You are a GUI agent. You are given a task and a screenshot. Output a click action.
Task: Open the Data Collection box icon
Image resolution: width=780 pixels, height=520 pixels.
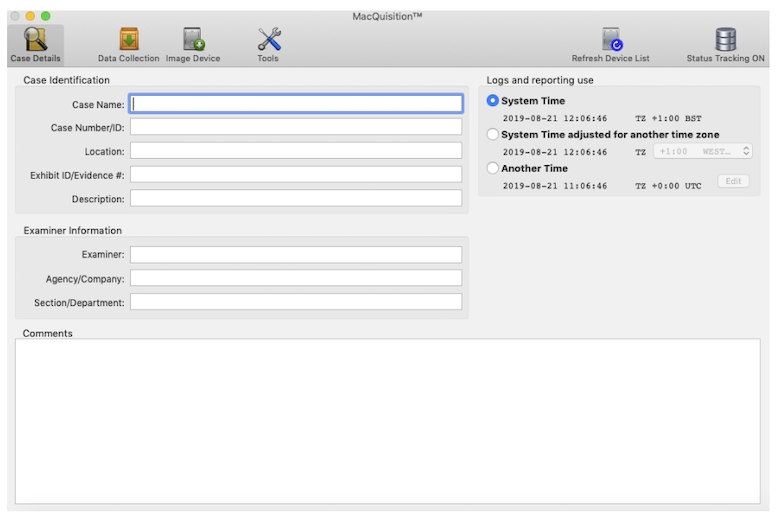tap(129, 39)
